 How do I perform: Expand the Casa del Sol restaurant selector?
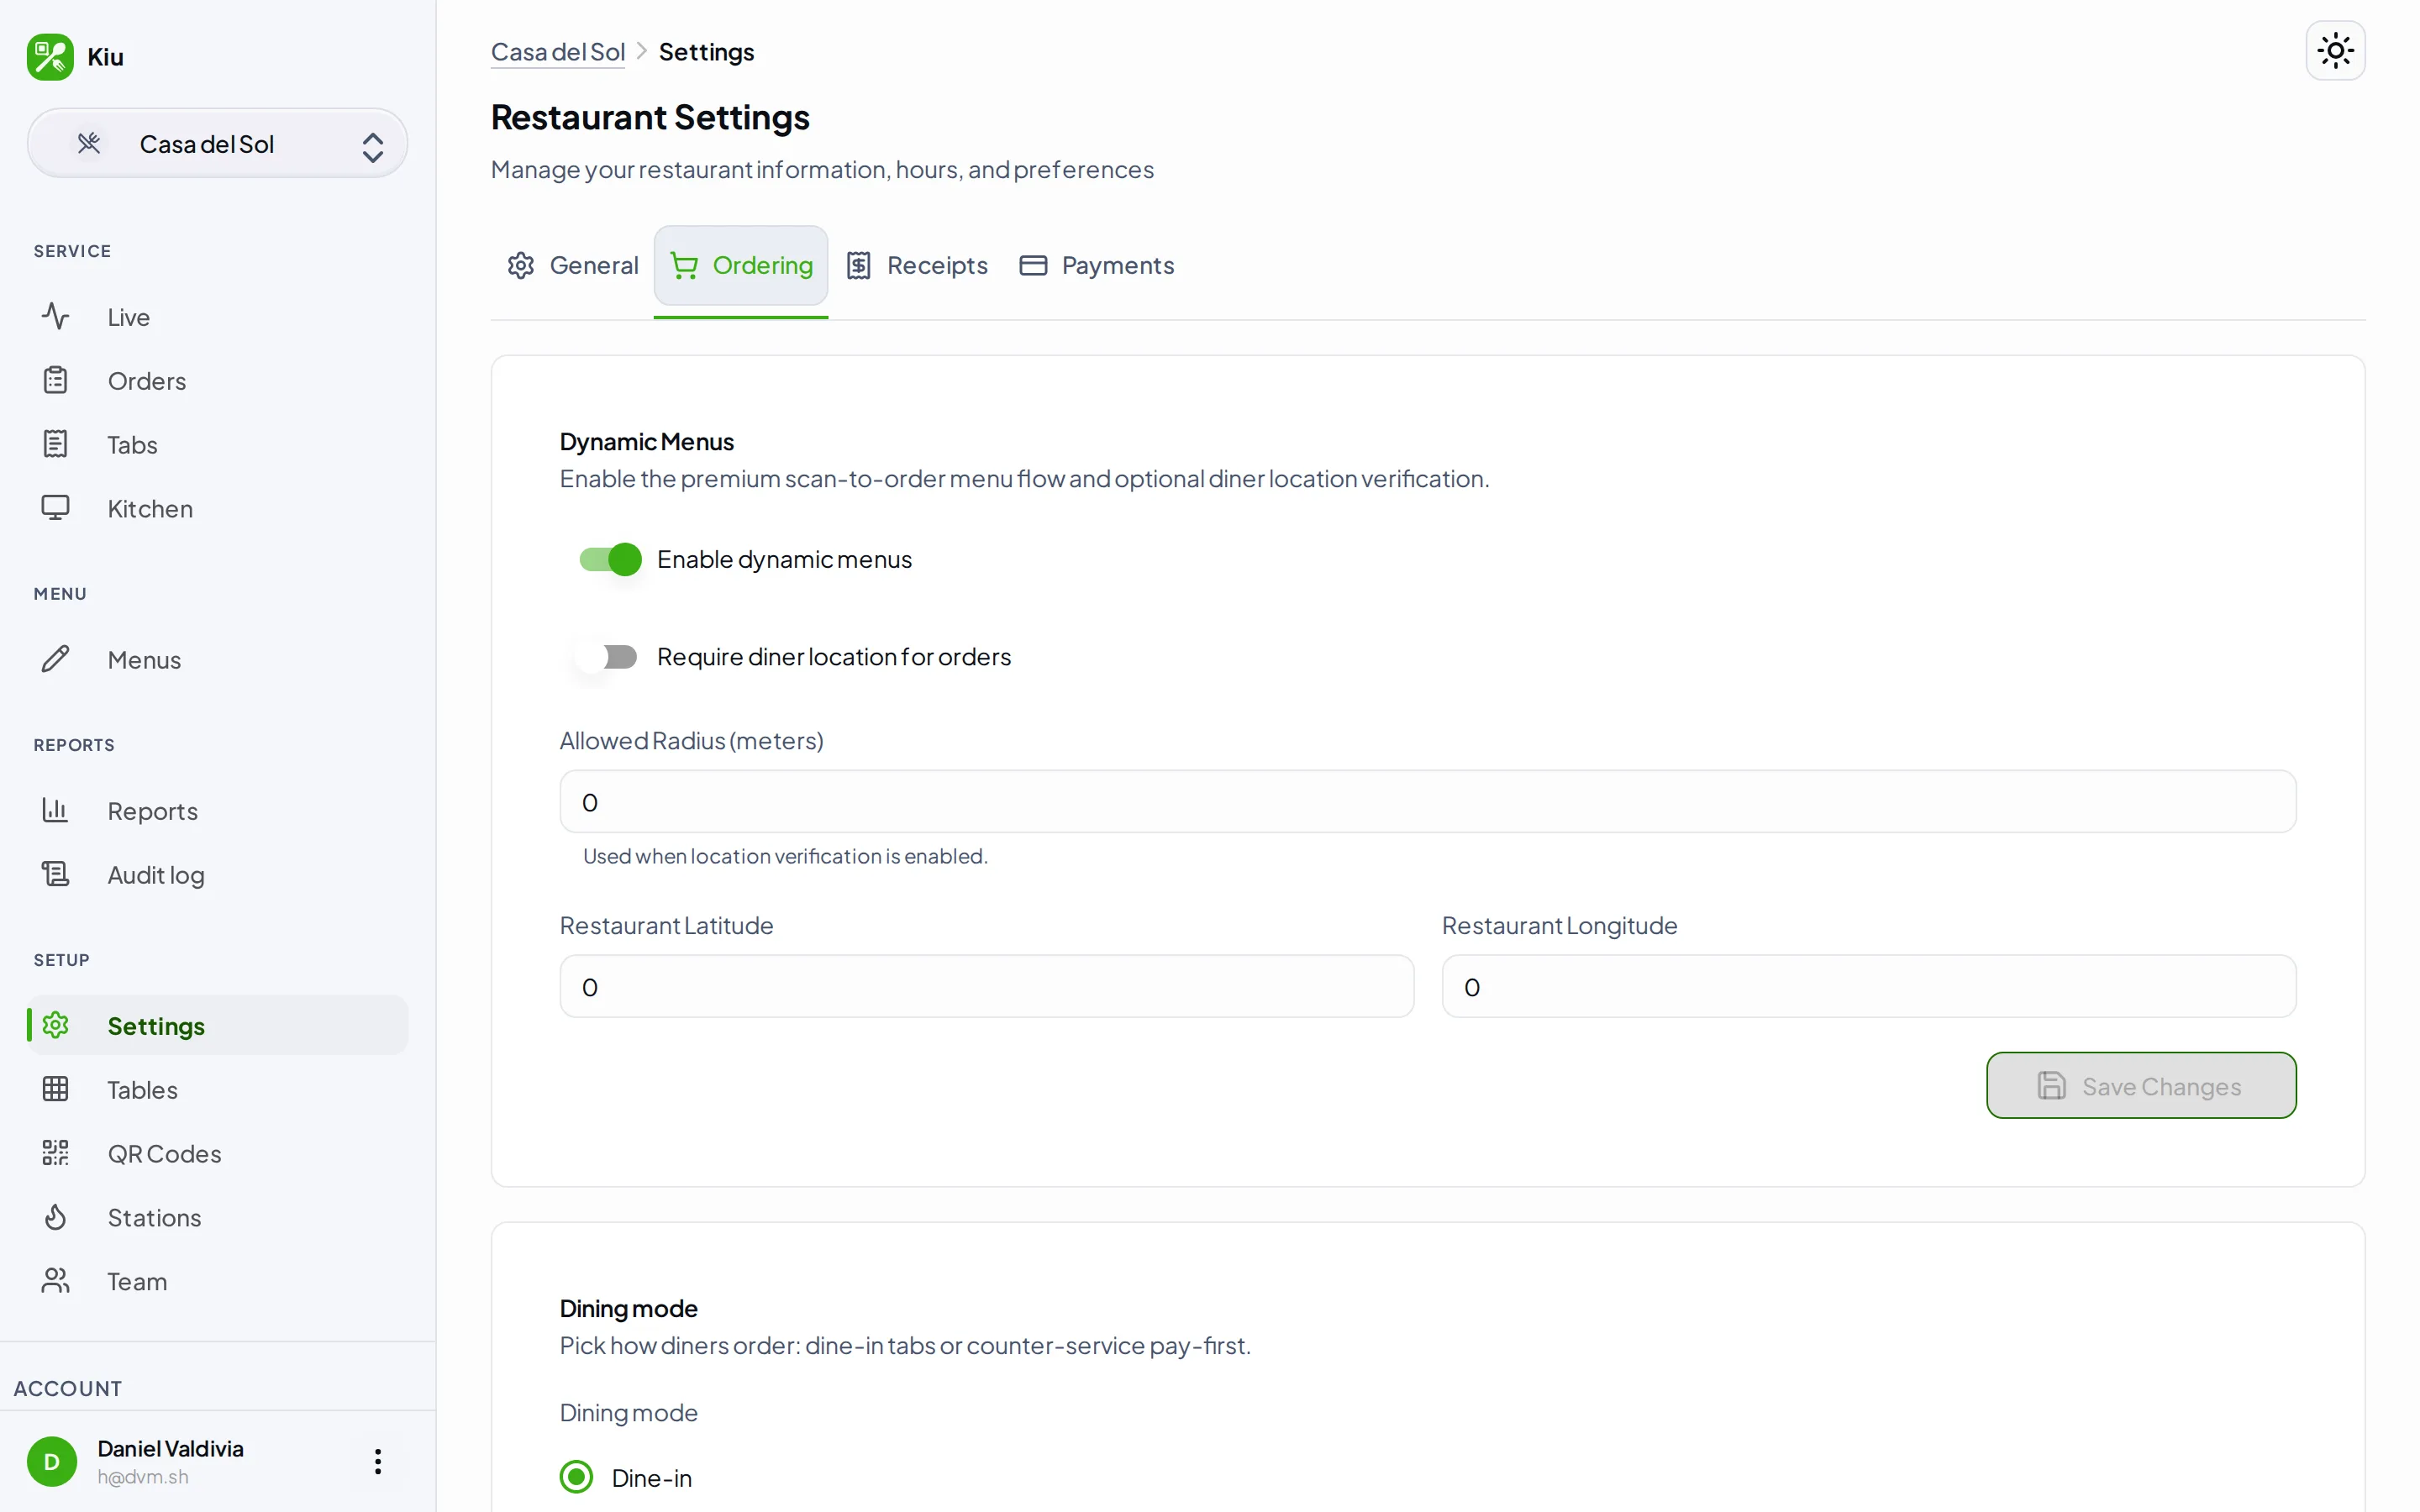[x=217, y=144]
